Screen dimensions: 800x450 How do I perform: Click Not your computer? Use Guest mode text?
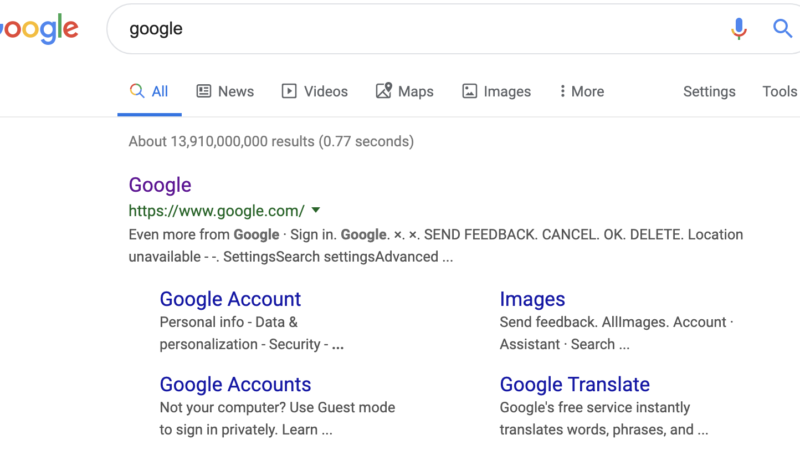pos(277,418)
